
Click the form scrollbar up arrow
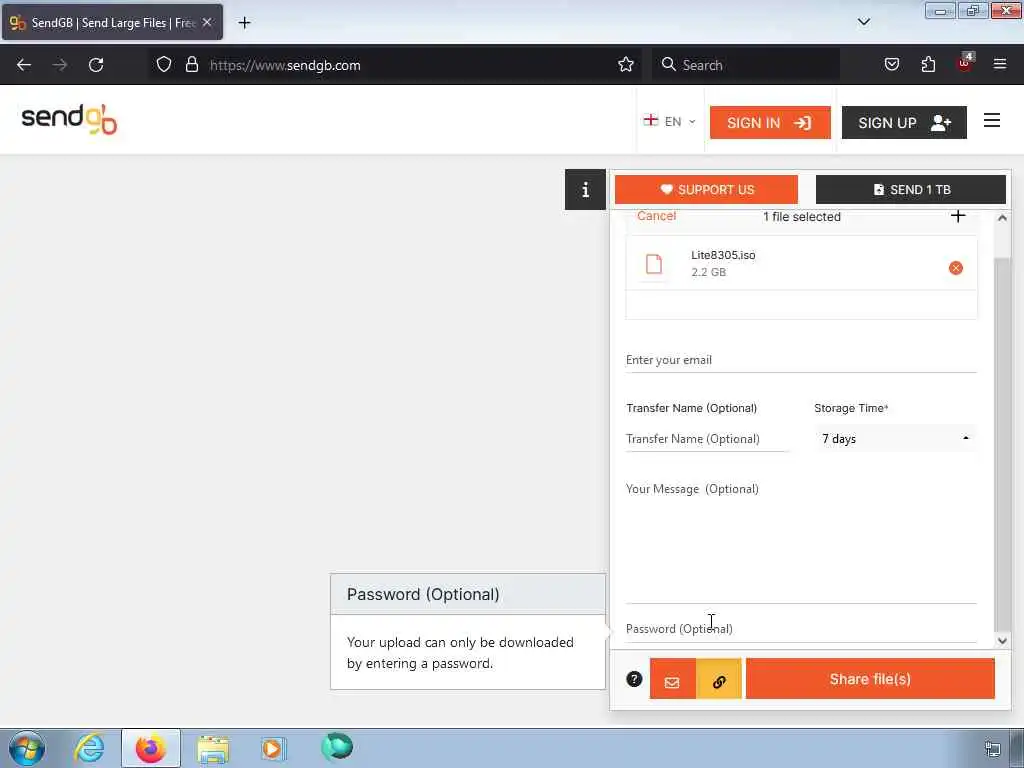[1002, 218]
